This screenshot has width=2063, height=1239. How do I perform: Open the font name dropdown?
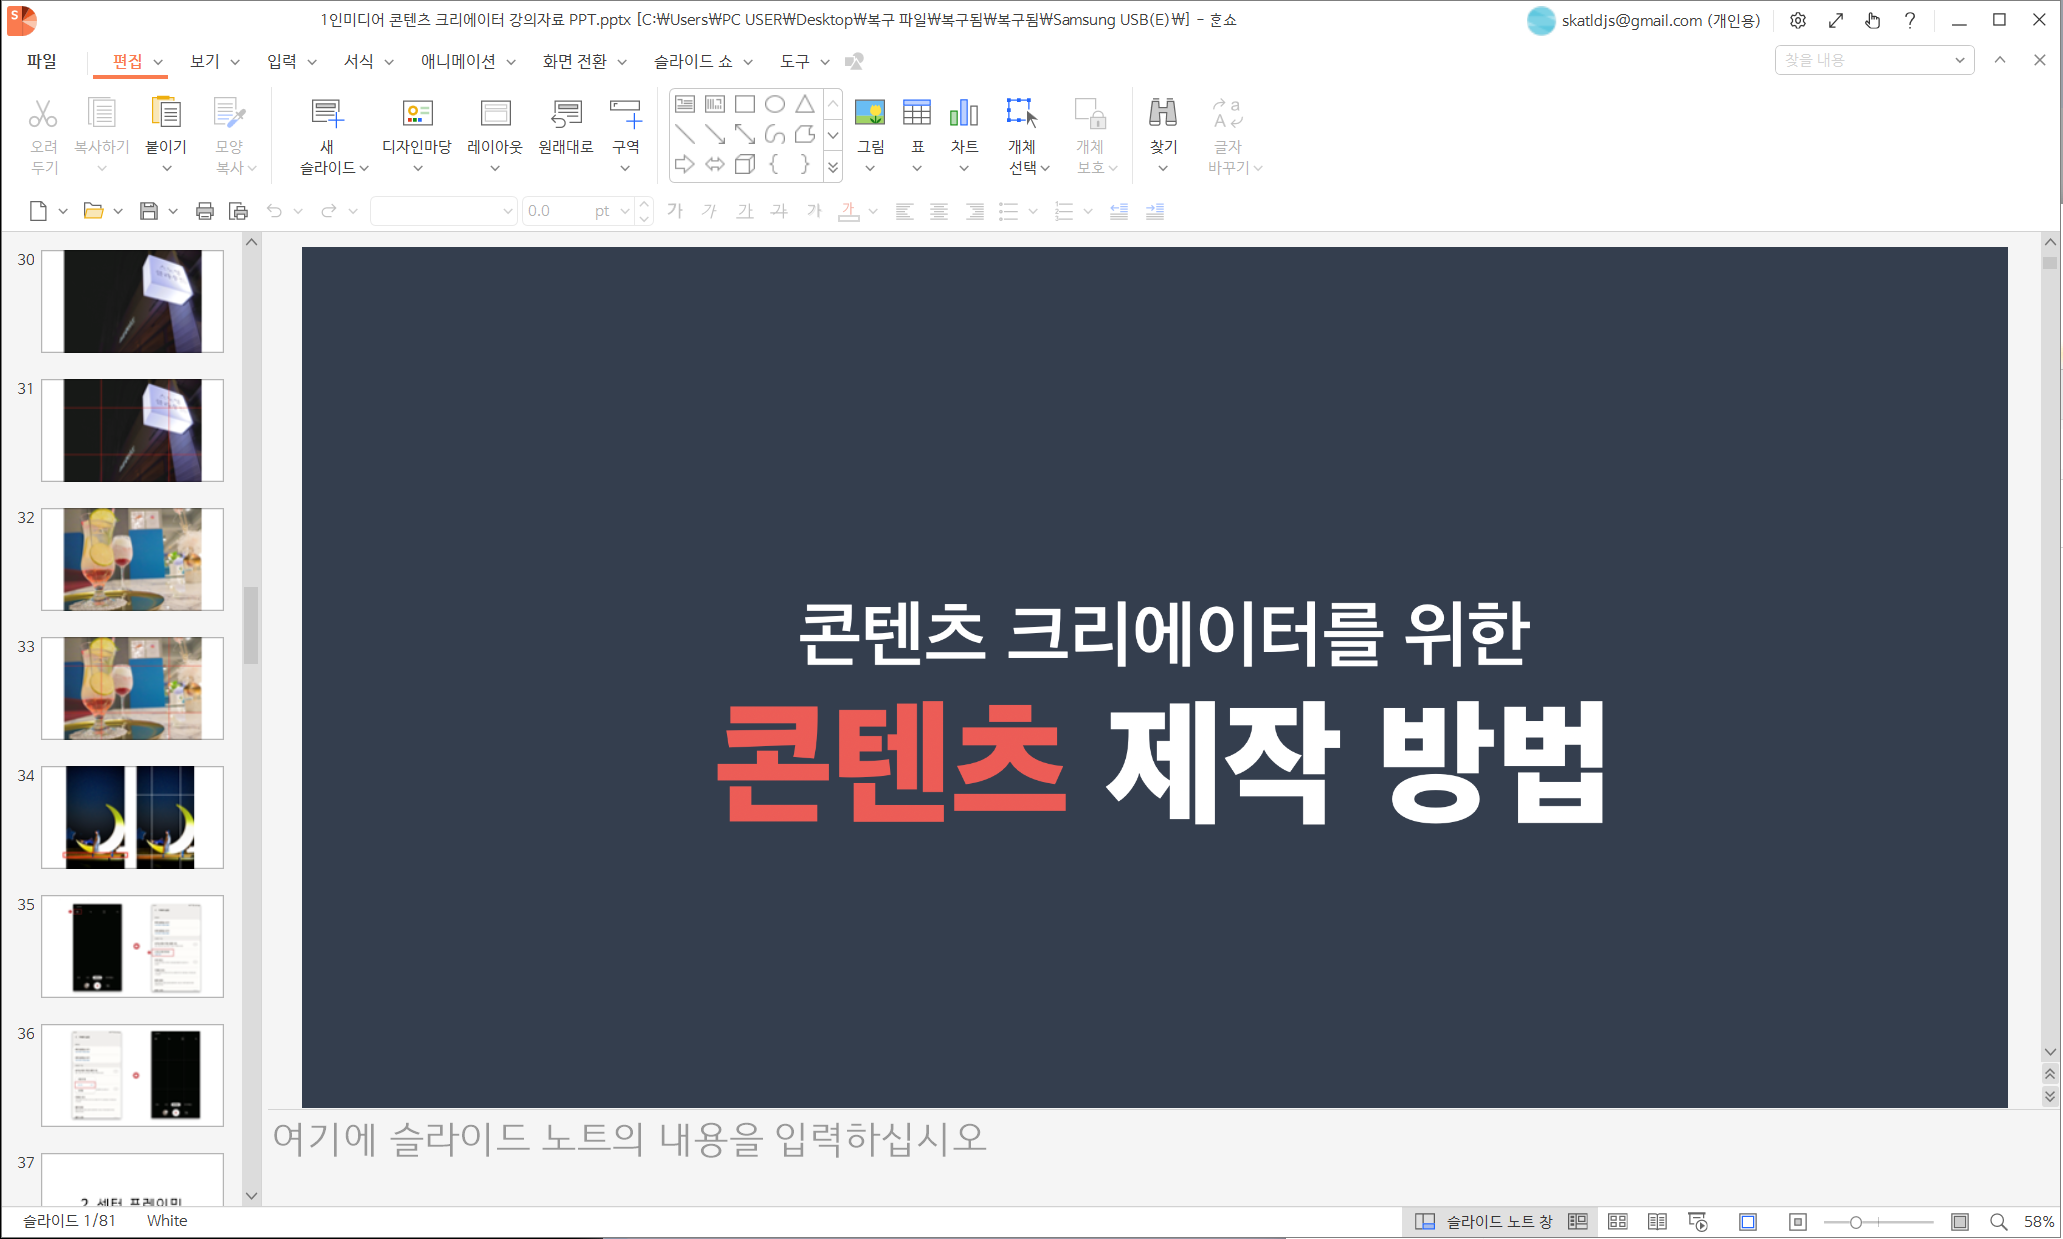[507, 211]
